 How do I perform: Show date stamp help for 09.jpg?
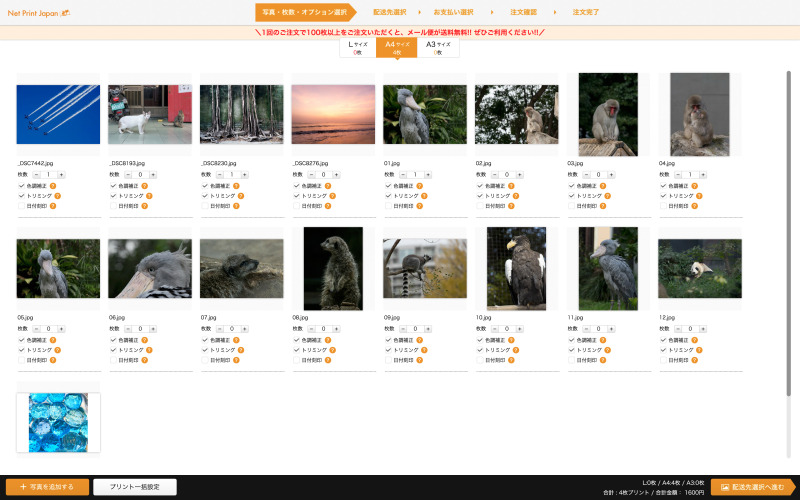coord(419,360)
